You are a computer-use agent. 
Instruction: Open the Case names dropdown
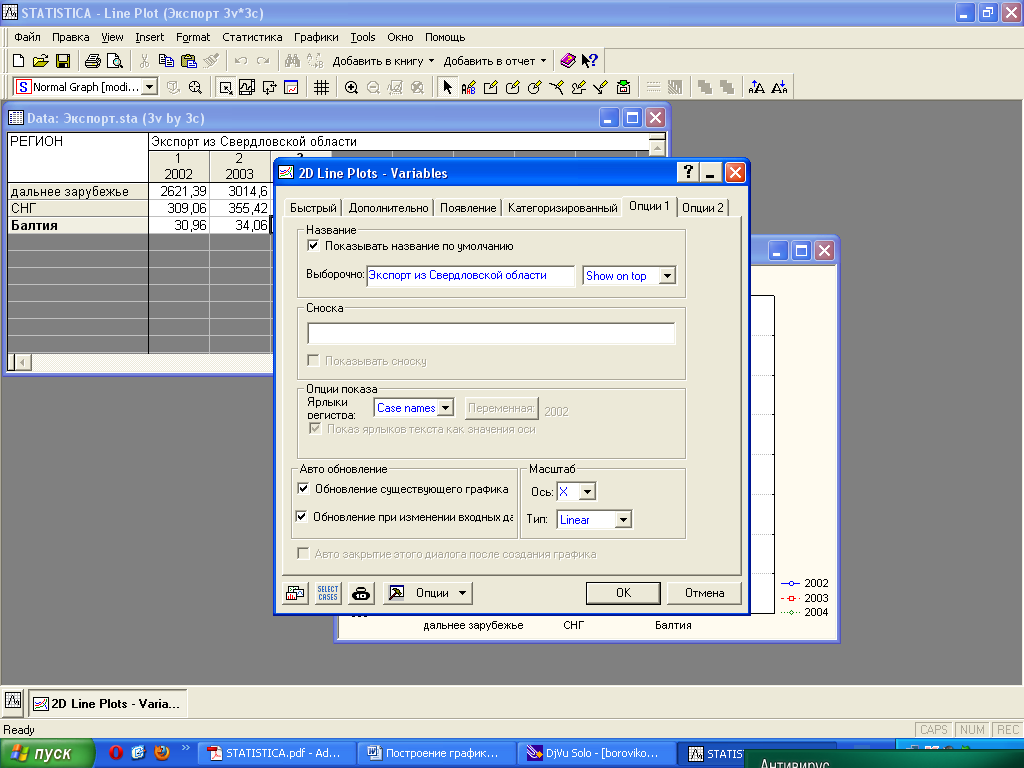click(x=445, y=408)
